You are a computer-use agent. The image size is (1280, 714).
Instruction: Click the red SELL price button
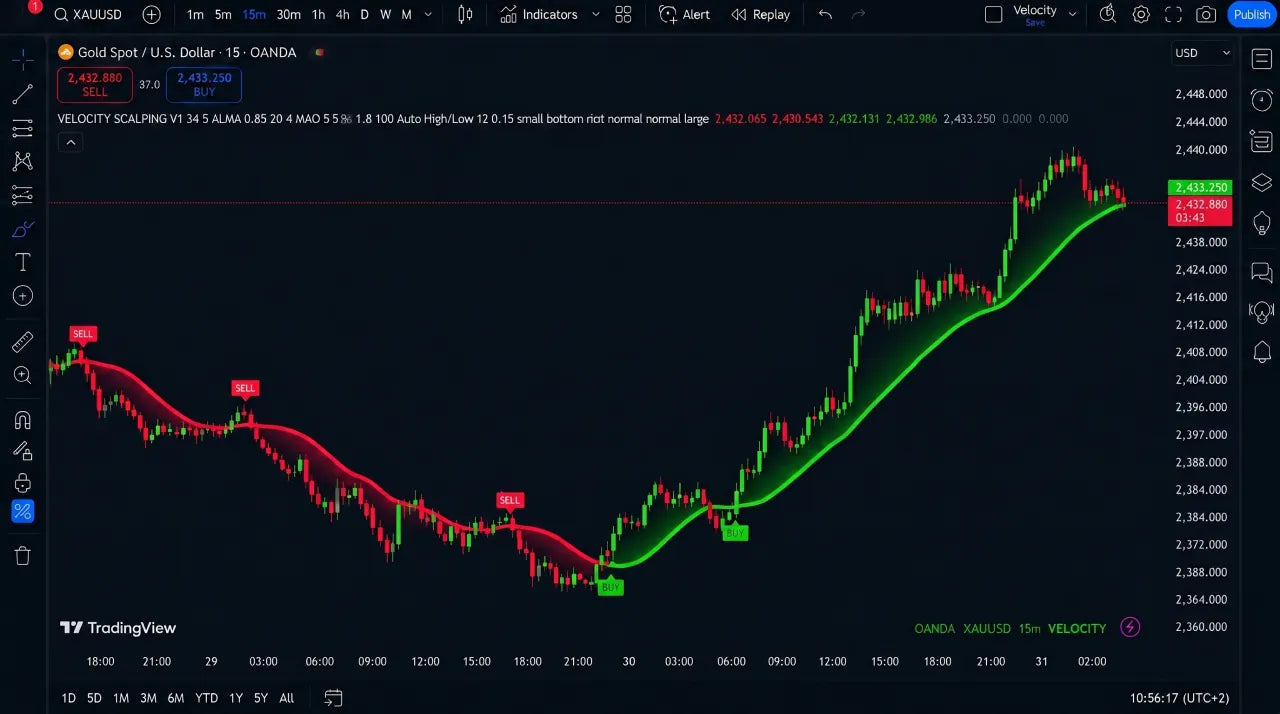click(95, 84)
